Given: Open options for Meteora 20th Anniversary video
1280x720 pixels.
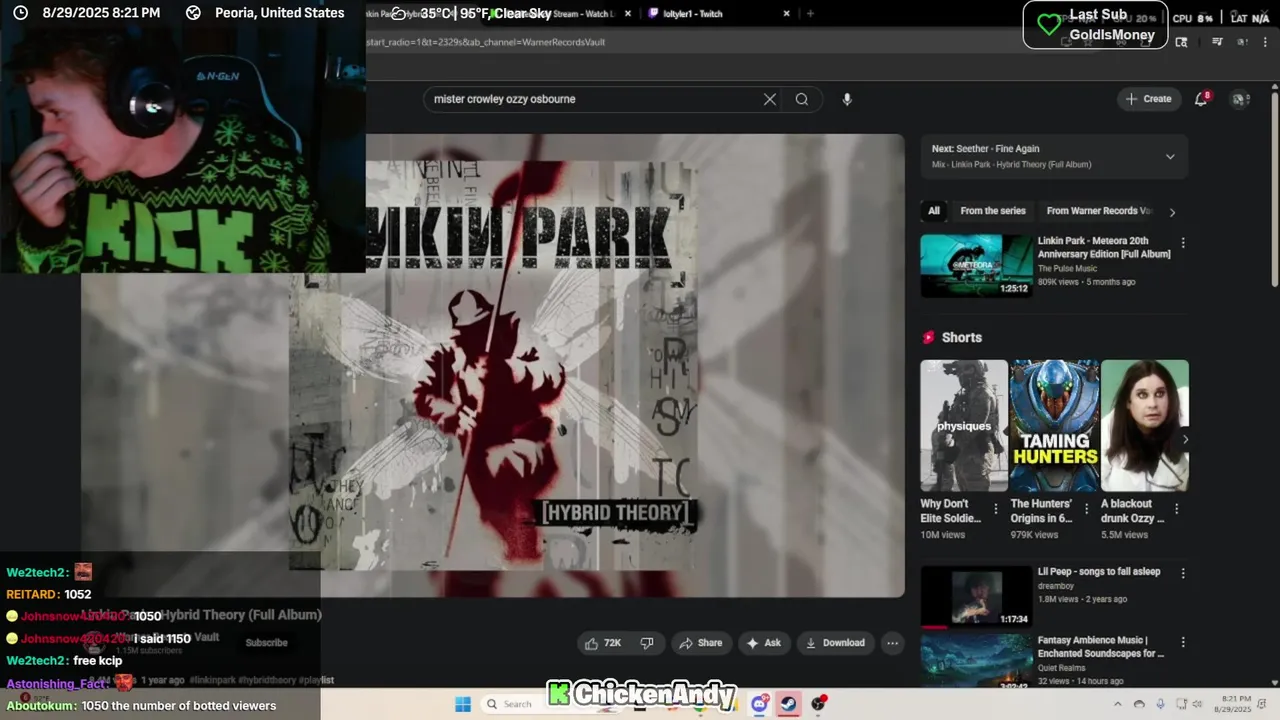Looking at the screenshot, I should (1183, 243).
